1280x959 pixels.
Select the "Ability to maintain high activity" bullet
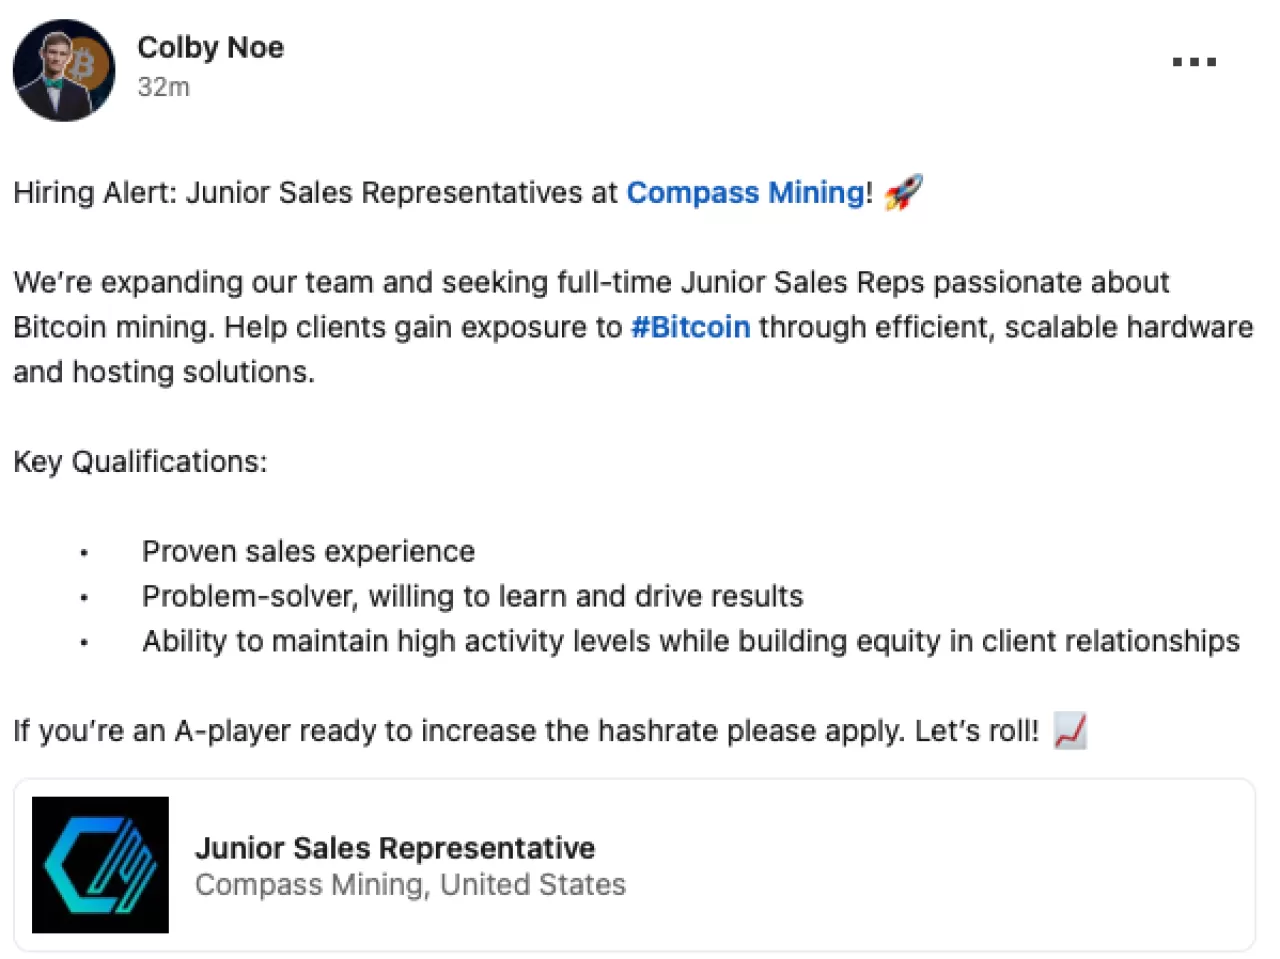point(690,641)
